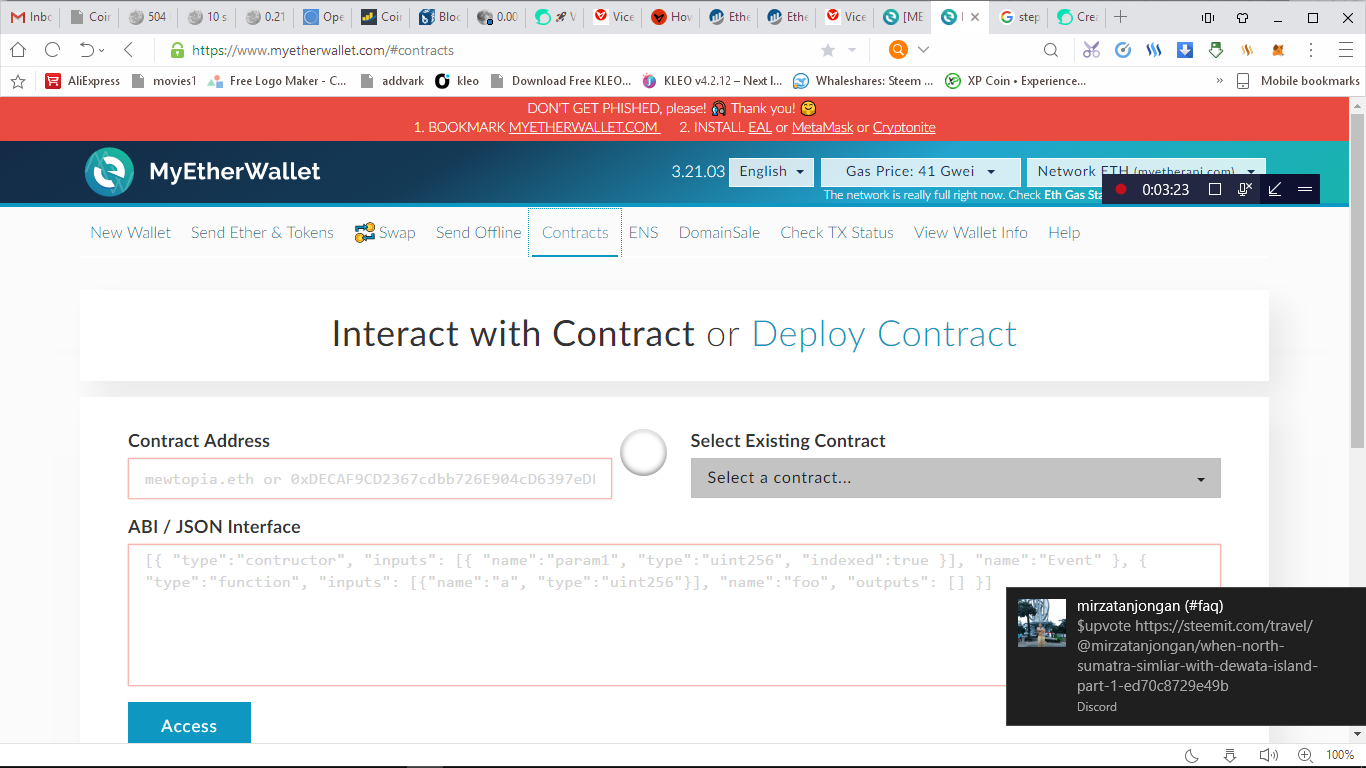Open the English language dropdown
Image resolution: width=1366 pixels, height=768 pixels.
point(771,172)
